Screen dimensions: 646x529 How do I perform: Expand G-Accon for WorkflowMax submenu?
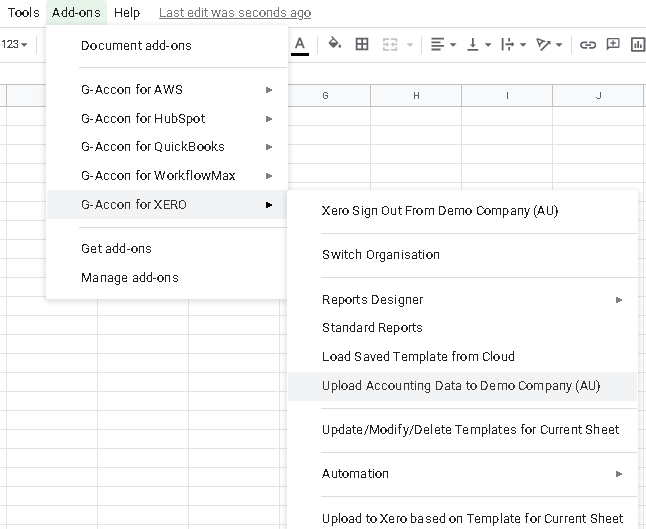click(167, 176)
